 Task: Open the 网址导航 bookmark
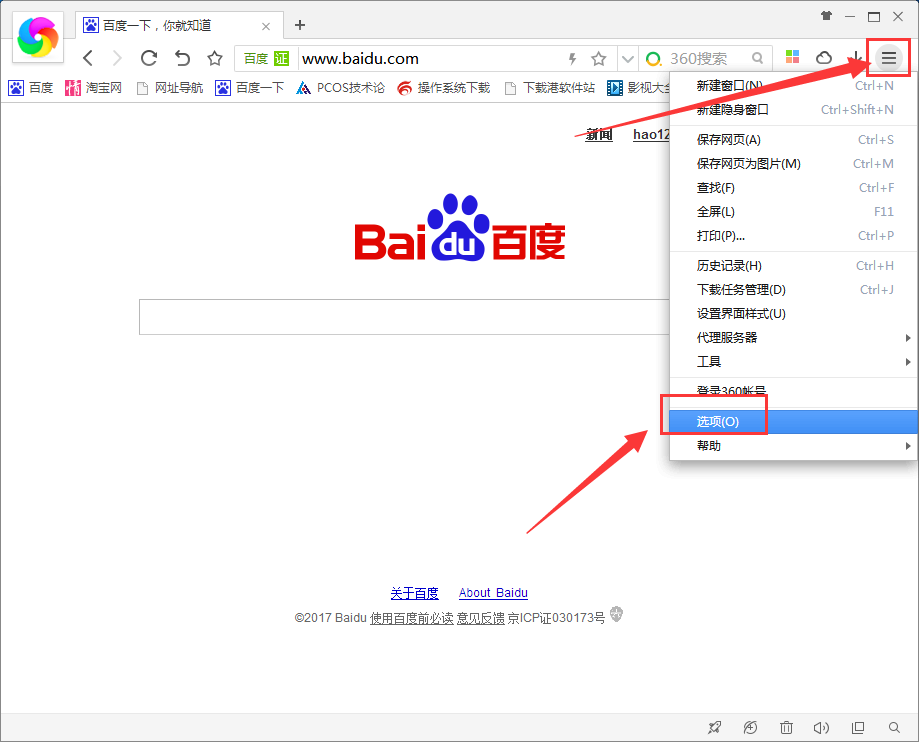169,88
